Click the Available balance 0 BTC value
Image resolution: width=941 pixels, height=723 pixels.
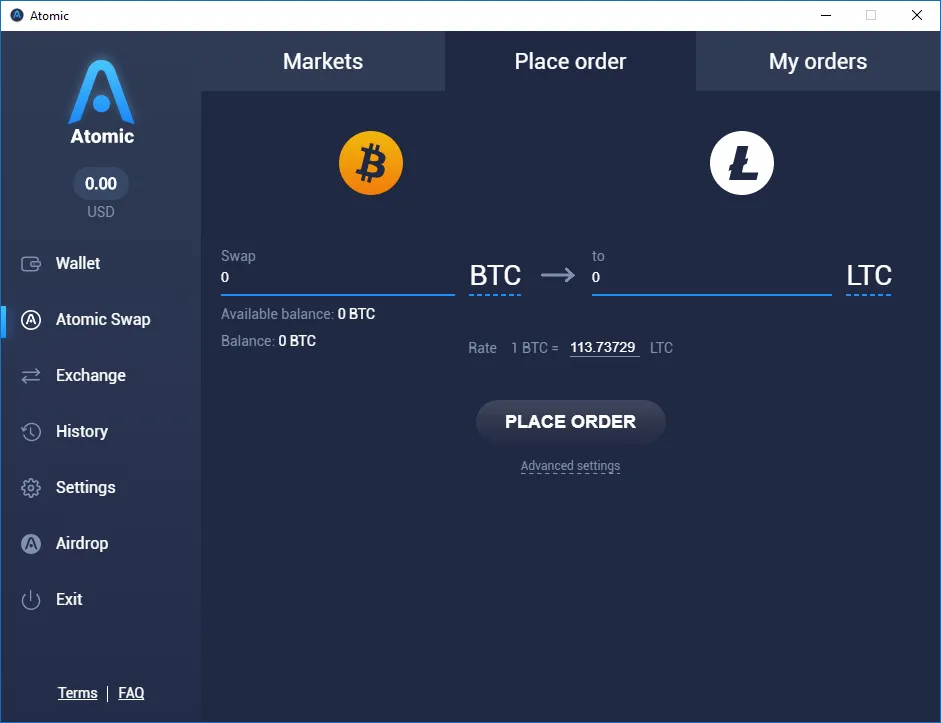[356, 314]
